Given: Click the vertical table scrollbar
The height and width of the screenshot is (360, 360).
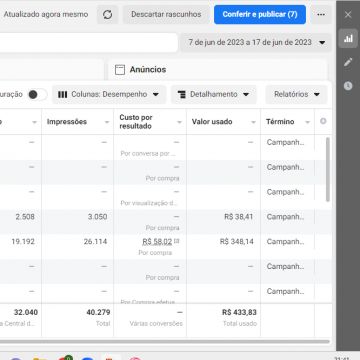Looking at the screenshot, I should (x=328, y=169).
